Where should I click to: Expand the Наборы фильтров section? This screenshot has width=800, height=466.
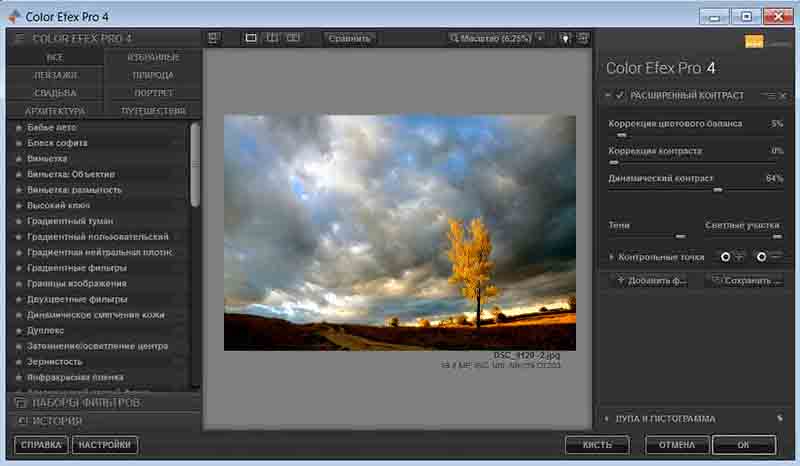(x=103, y=403)
